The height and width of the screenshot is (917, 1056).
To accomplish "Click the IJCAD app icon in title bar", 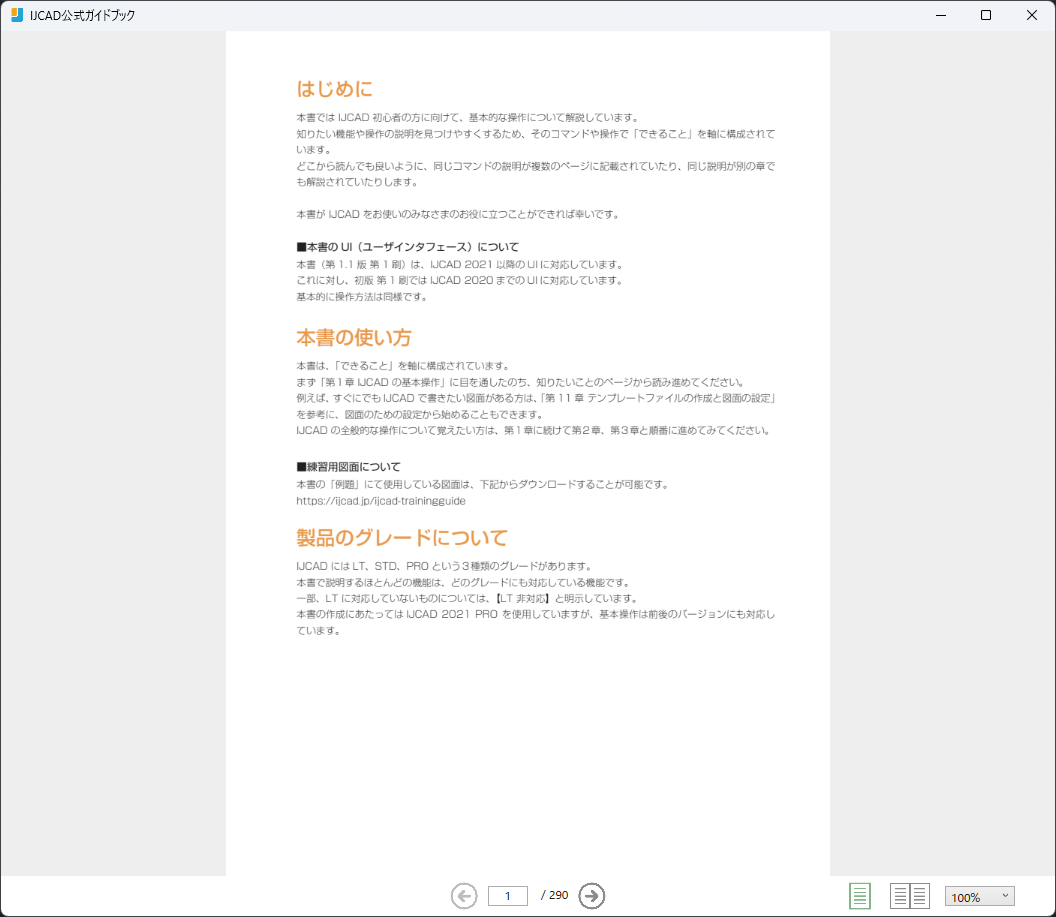I will coord(17,15).
